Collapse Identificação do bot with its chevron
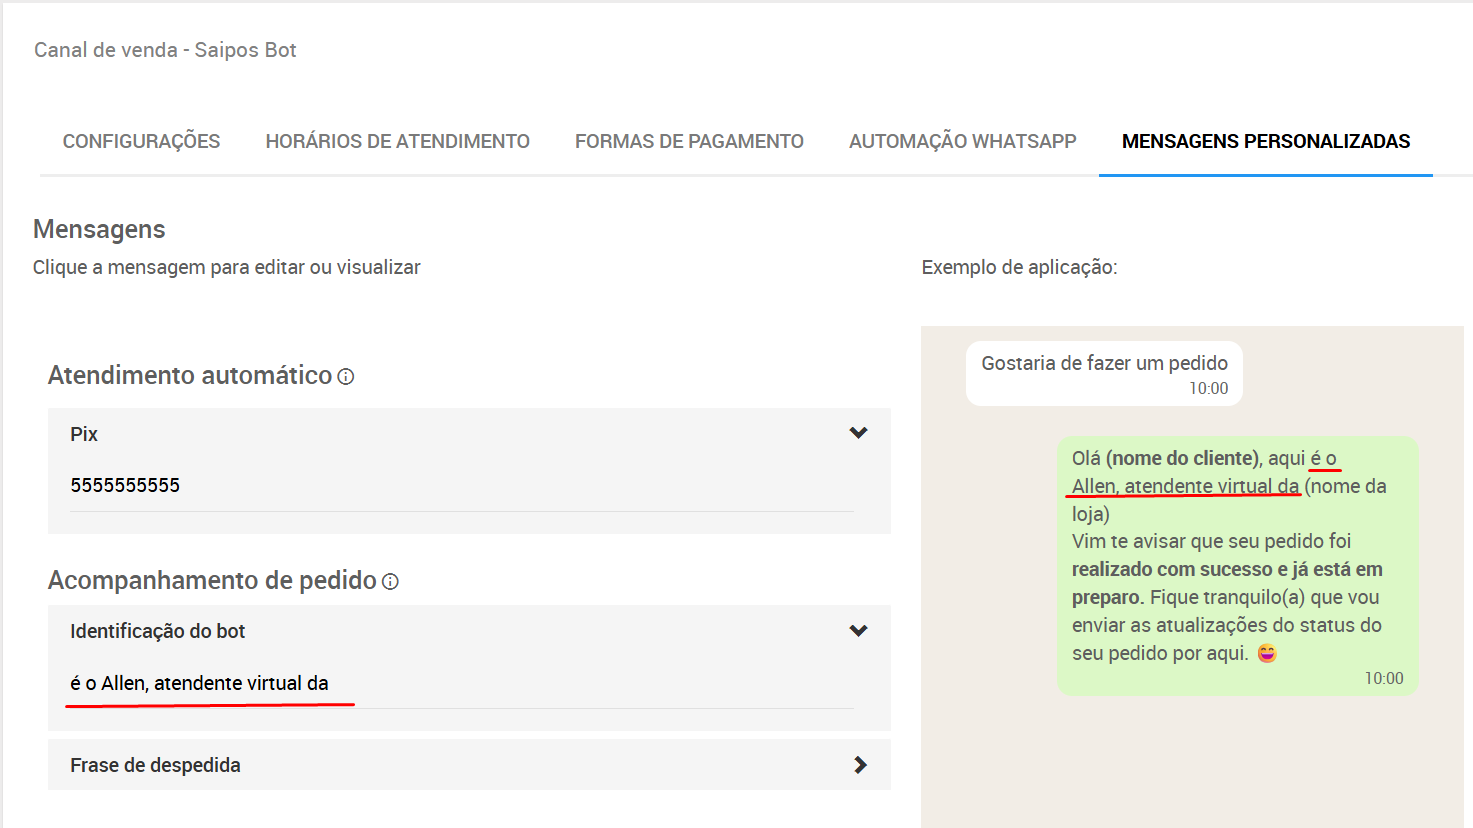1473x828 pixels. (x=858, y=631)
